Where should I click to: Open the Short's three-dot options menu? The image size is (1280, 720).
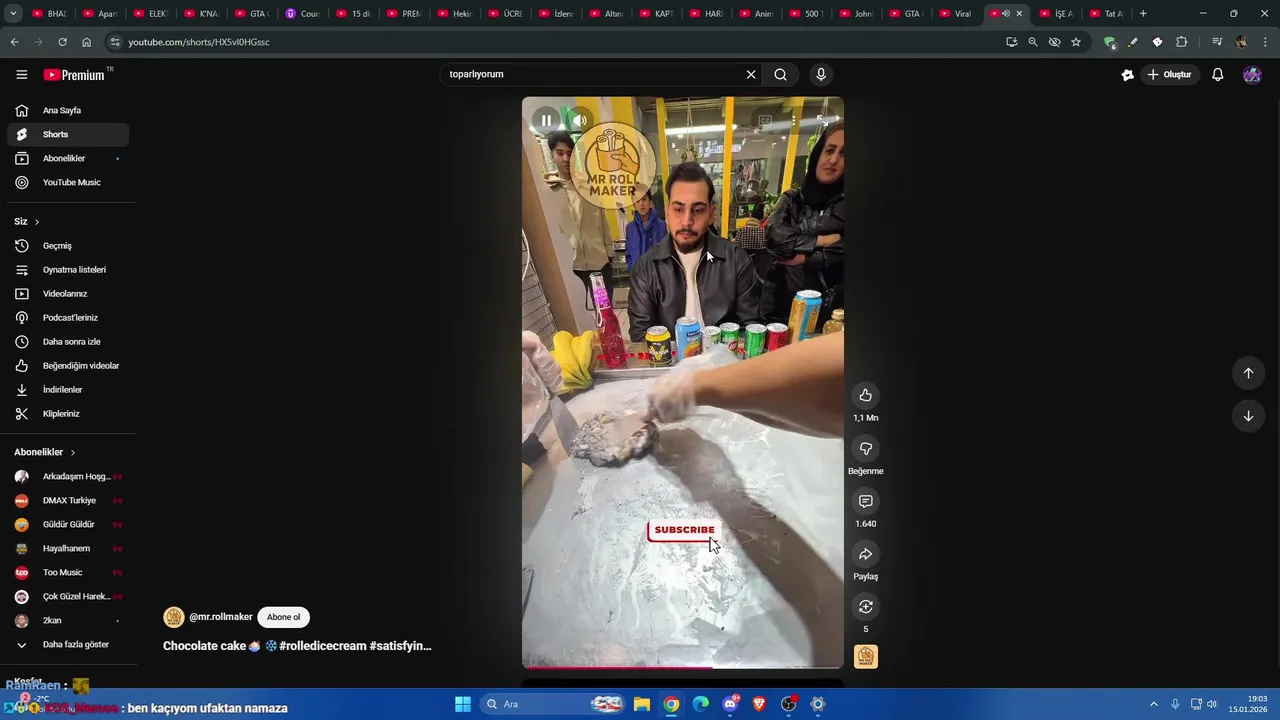click(794, 121)
